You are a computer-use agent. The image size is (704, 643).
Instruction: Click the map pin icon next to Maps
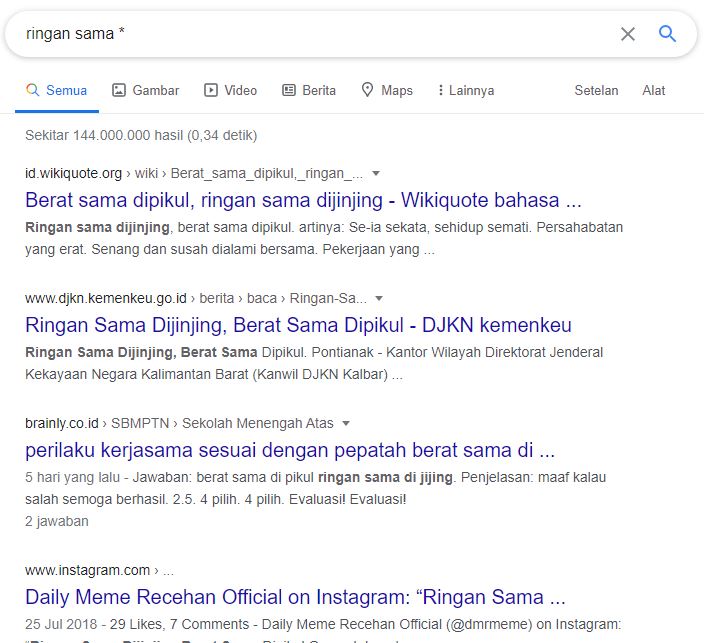[x=367, y=90]
